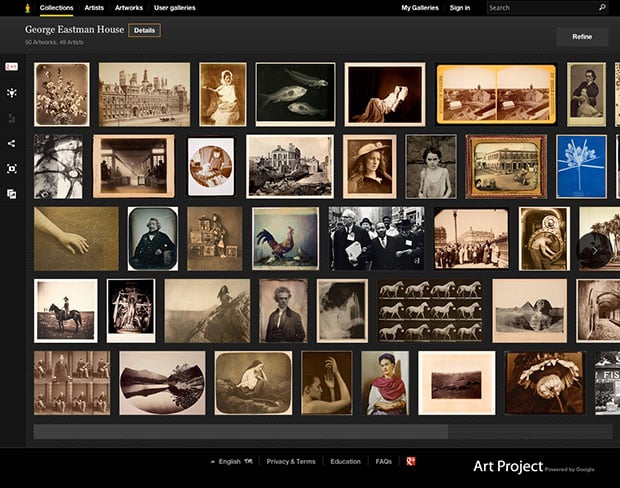Click the Sign in link
The width and height of the screenshot is (620, 488).
pyautogui.click(x=460, y=8)
